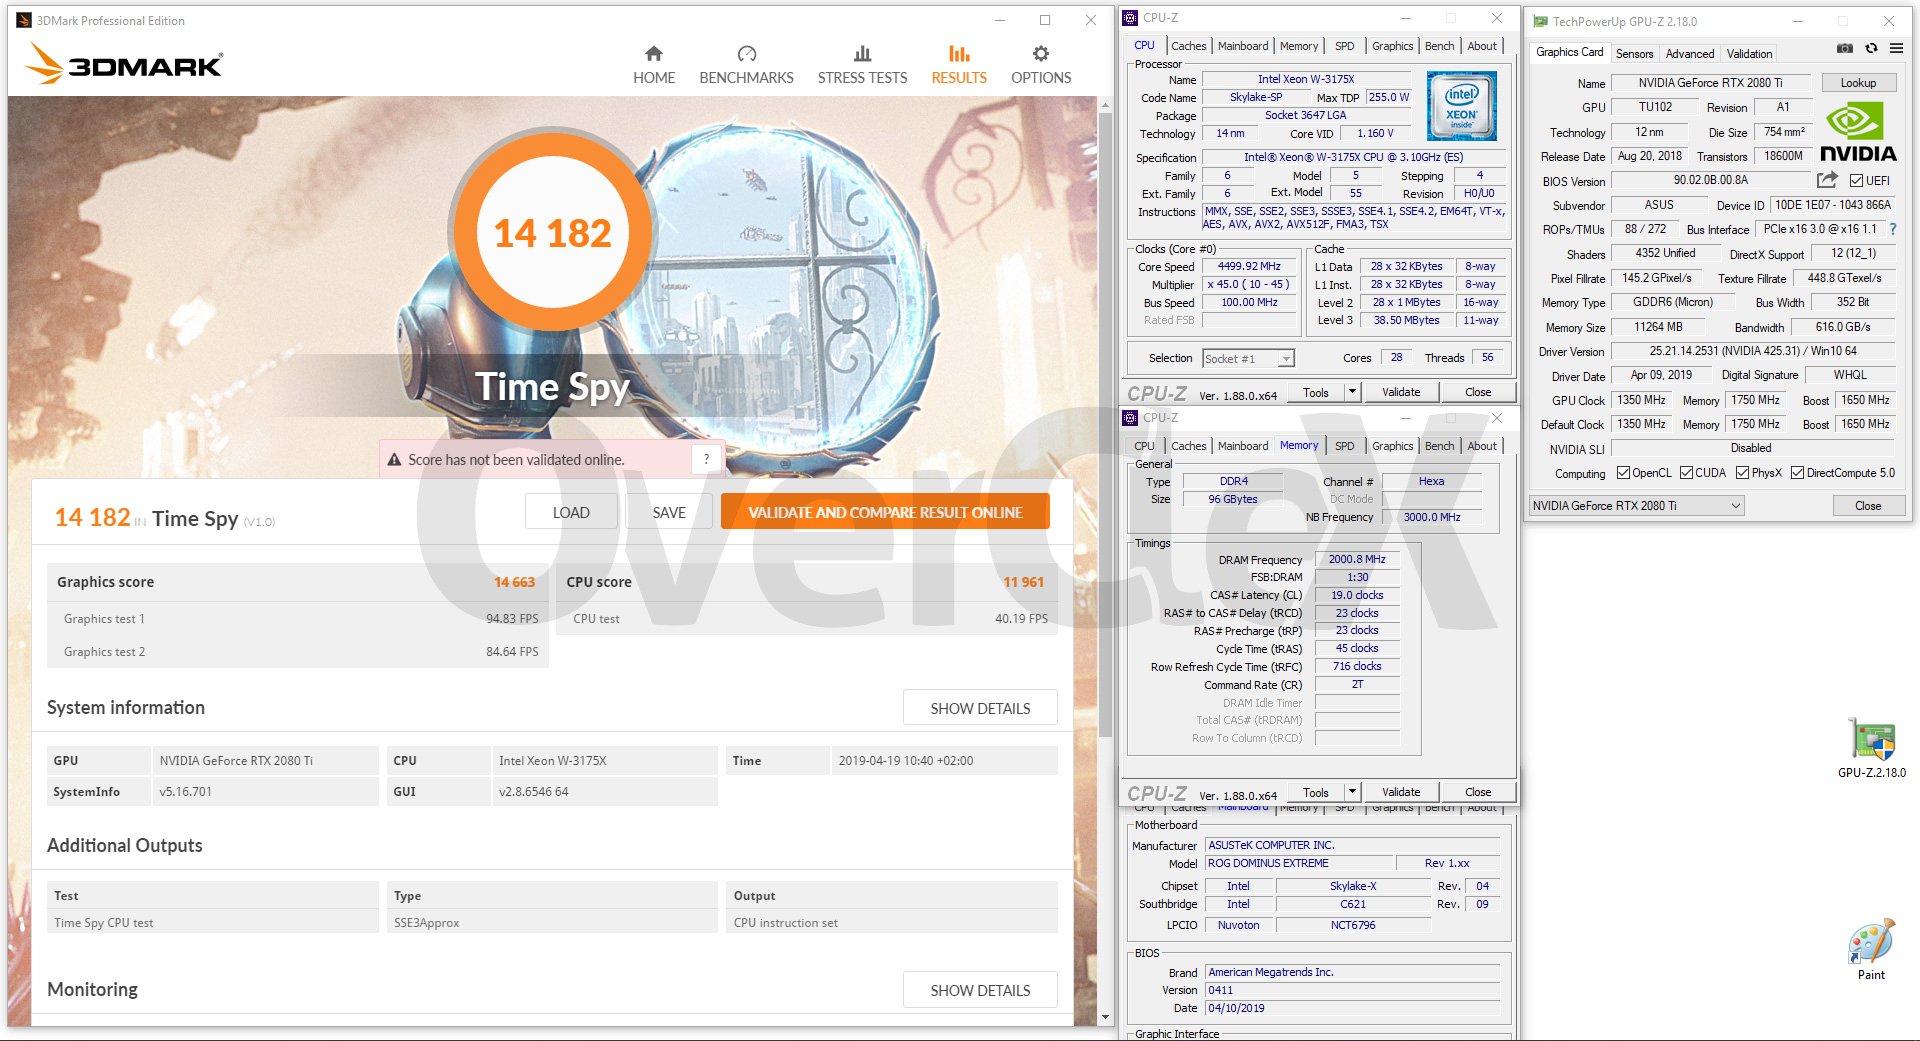Click the NVIDIA logo in GPU-Z

[x=1858, y=134]
